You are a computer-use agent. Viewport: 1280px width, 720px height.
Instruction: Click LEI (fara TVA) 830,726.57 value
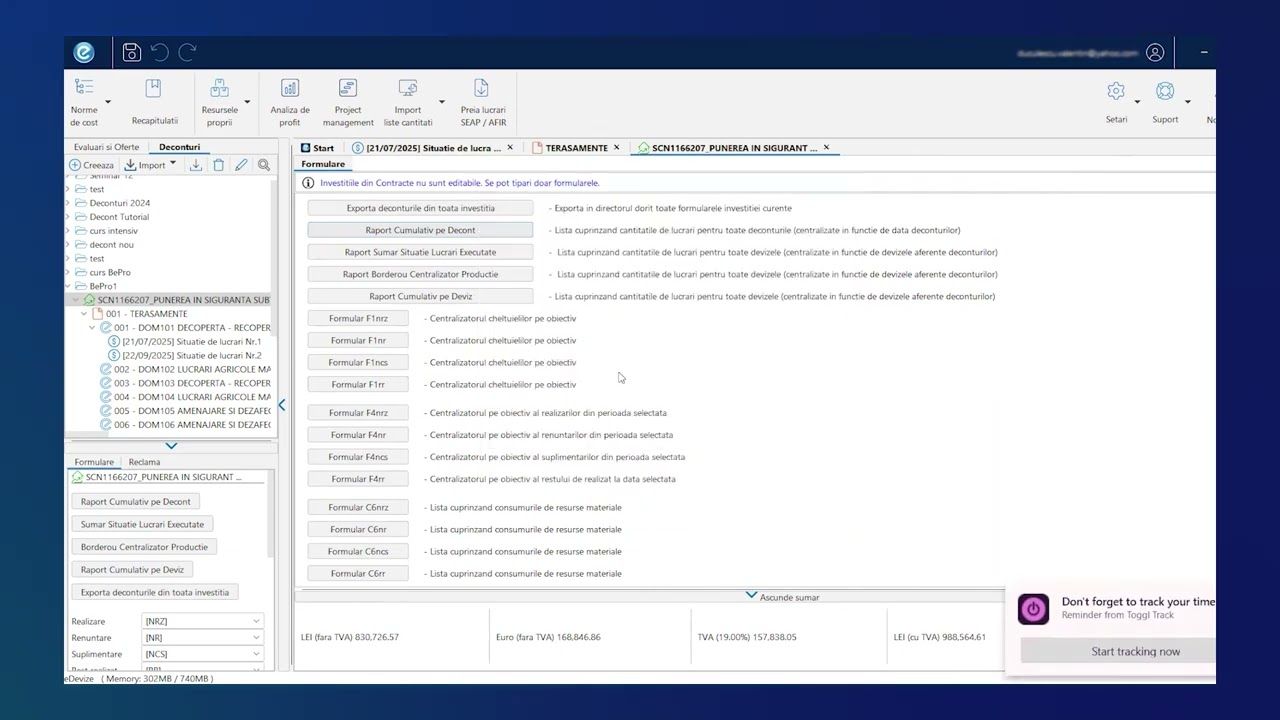350,637
